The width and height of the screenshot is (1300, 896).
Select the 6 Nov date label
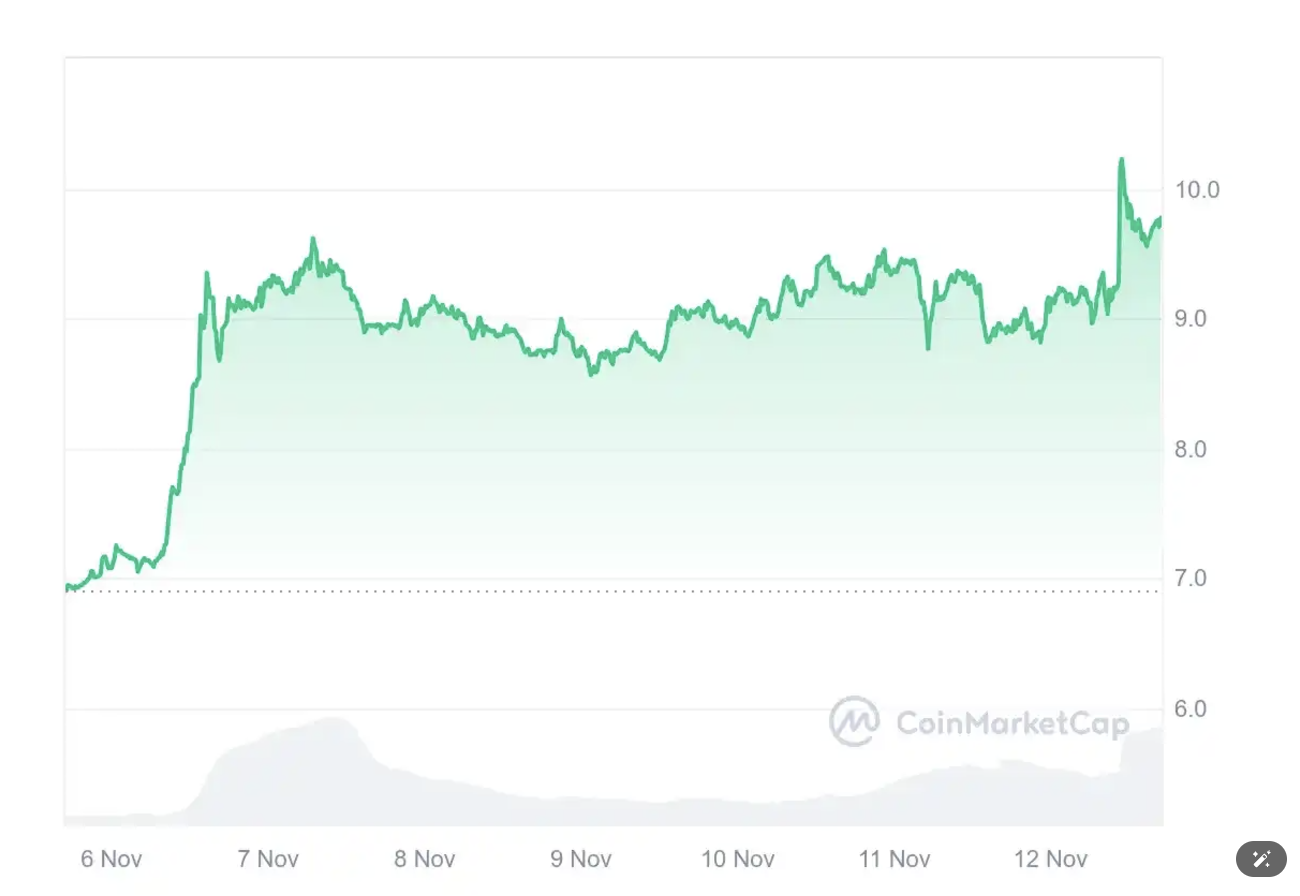pyautogui.click(x=111, y=859)
